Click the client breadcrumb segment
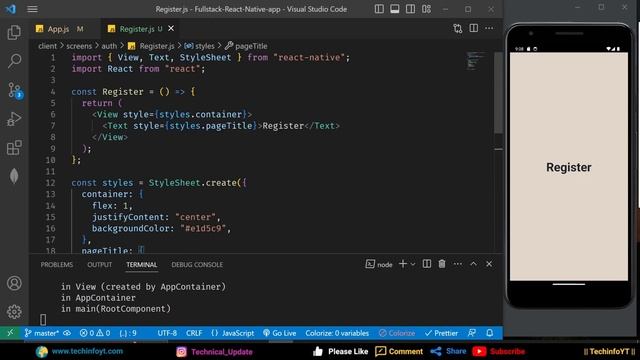The width and height of the screenshot is (640, 360). click(x=47, y=46)
